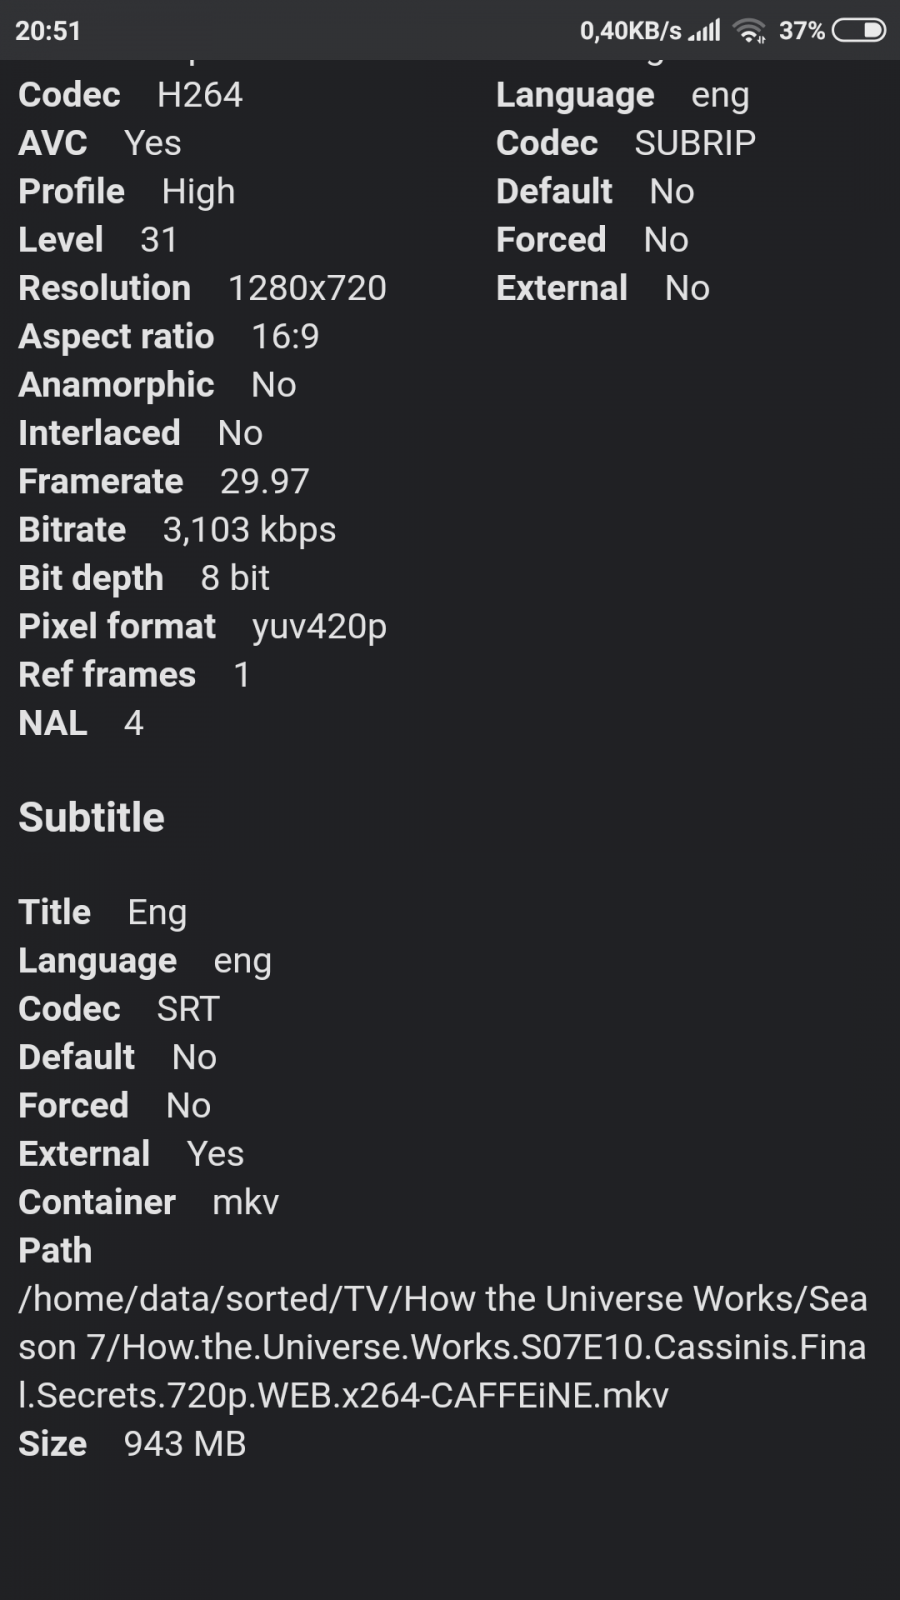This screenshot has width=900, height=1600.
Task: Tap the SRT subtitle codec value
Action: coord(188,1009)
